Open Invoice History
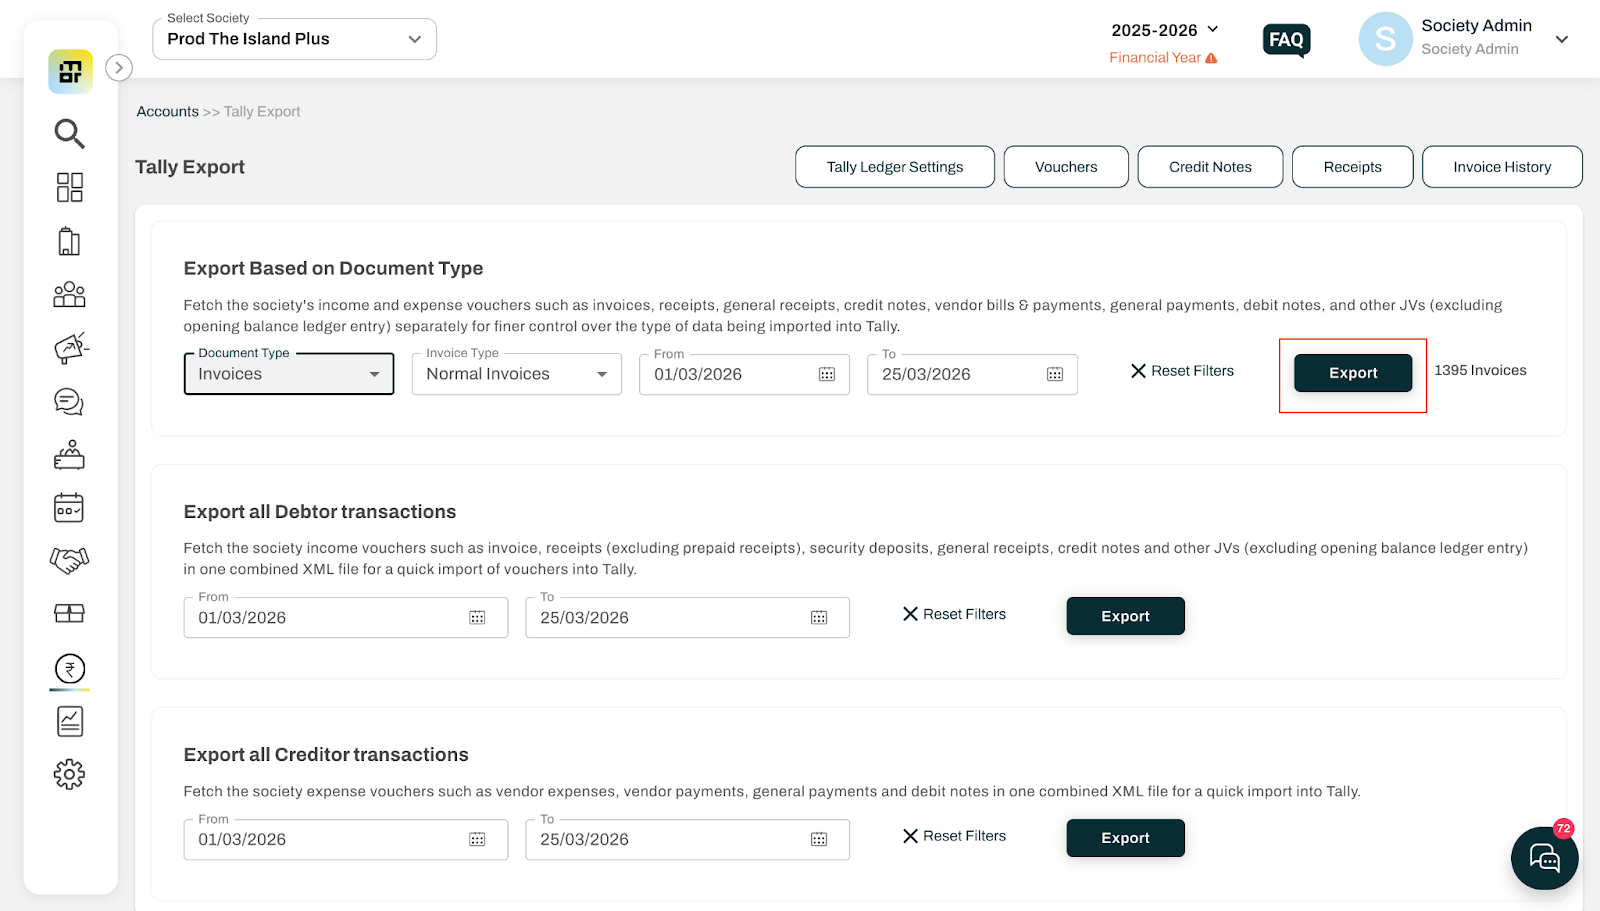Screen dimensions: 1600x911 (x=1502, y=167)
